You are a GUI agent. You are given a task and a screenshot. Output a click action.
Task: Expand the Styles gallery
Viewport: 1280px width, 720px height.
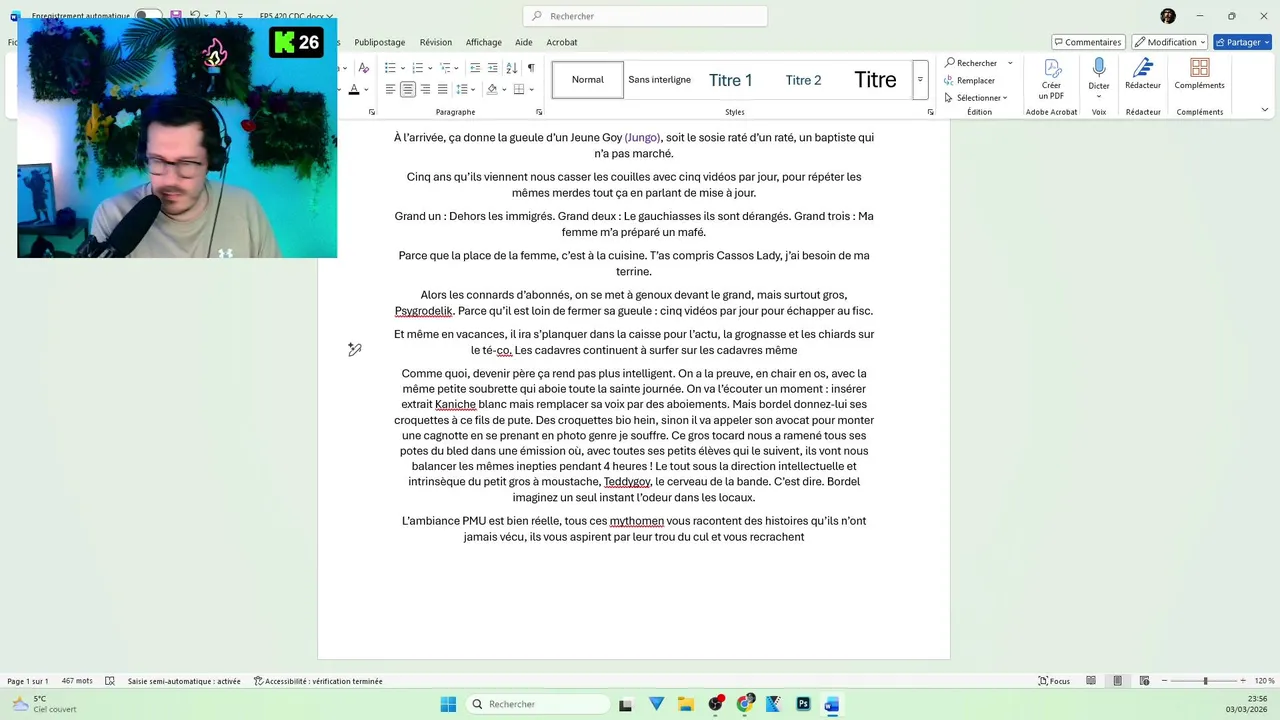coord(920,80)
